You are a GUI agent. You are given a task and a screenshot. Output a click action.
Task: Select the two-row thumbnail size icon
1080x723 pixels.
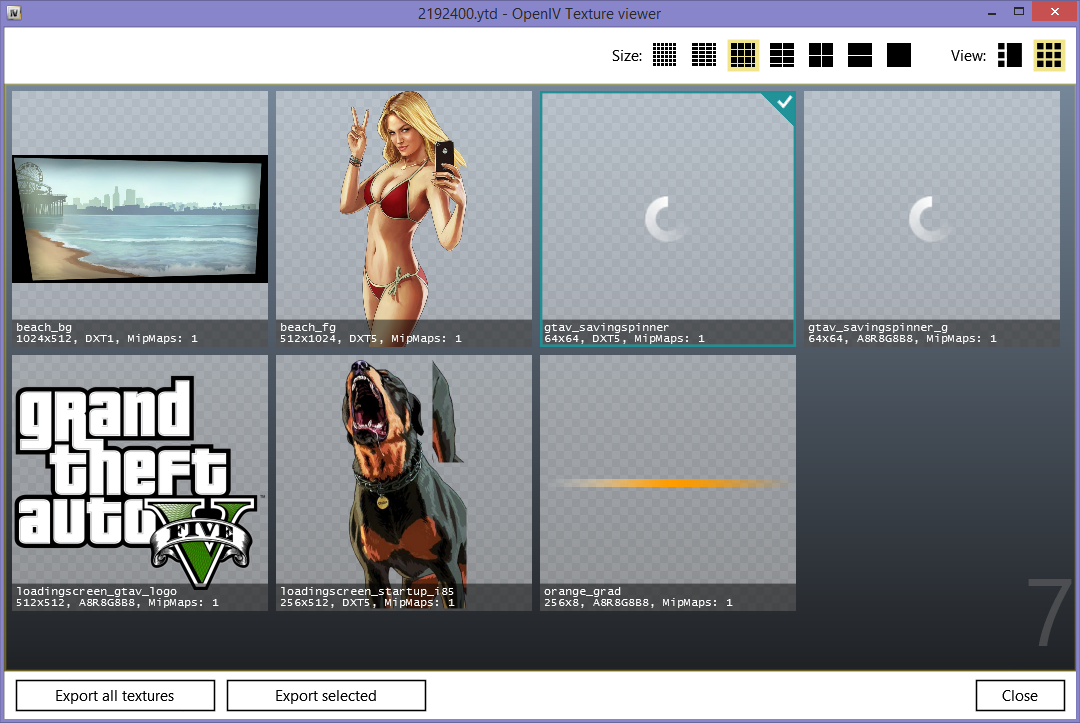pyautogui.click(x=860, y=55)
